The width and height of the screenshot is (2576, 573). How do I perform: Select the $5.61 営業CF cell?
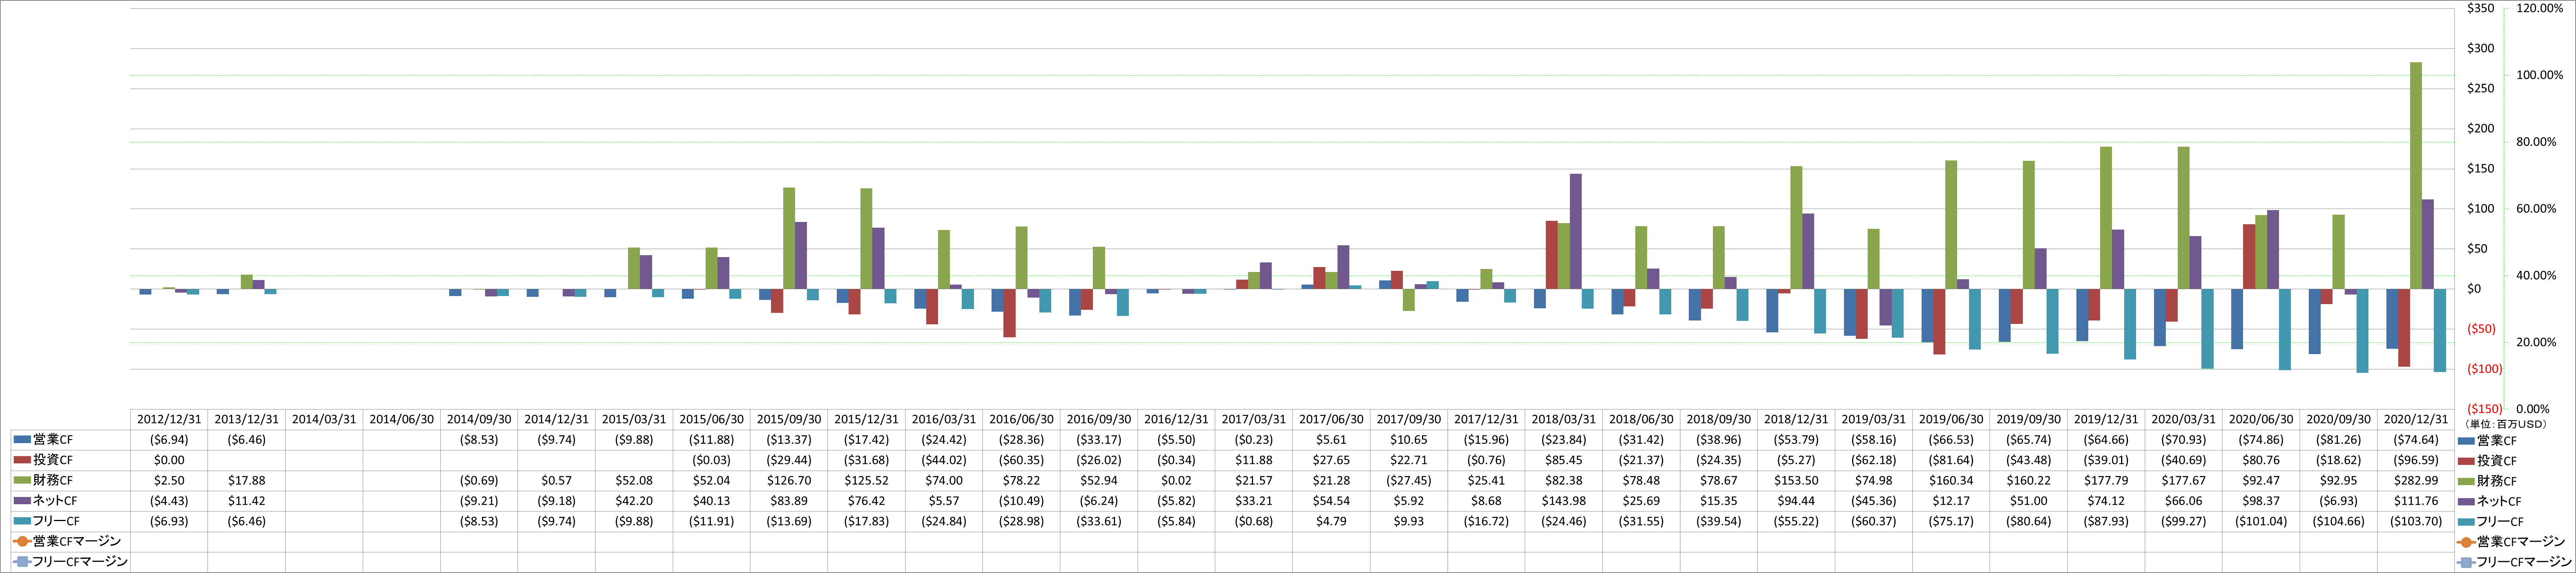tap(1331, 440)
